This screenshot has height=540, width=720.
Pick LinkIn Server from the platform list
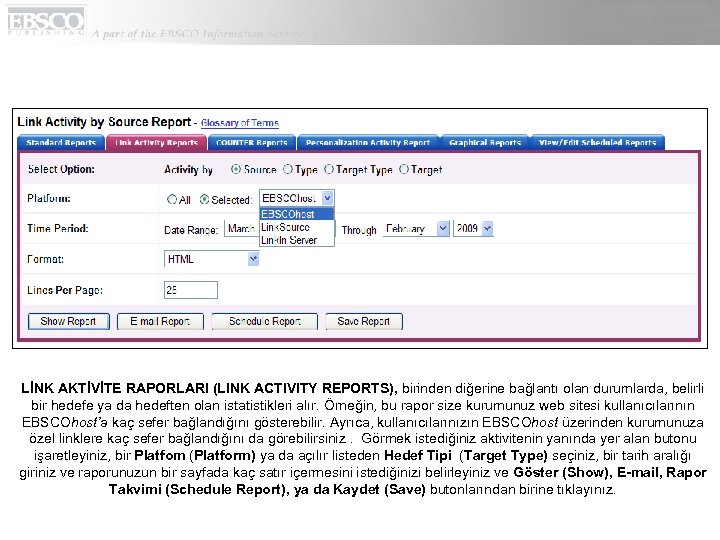(297, 240)
